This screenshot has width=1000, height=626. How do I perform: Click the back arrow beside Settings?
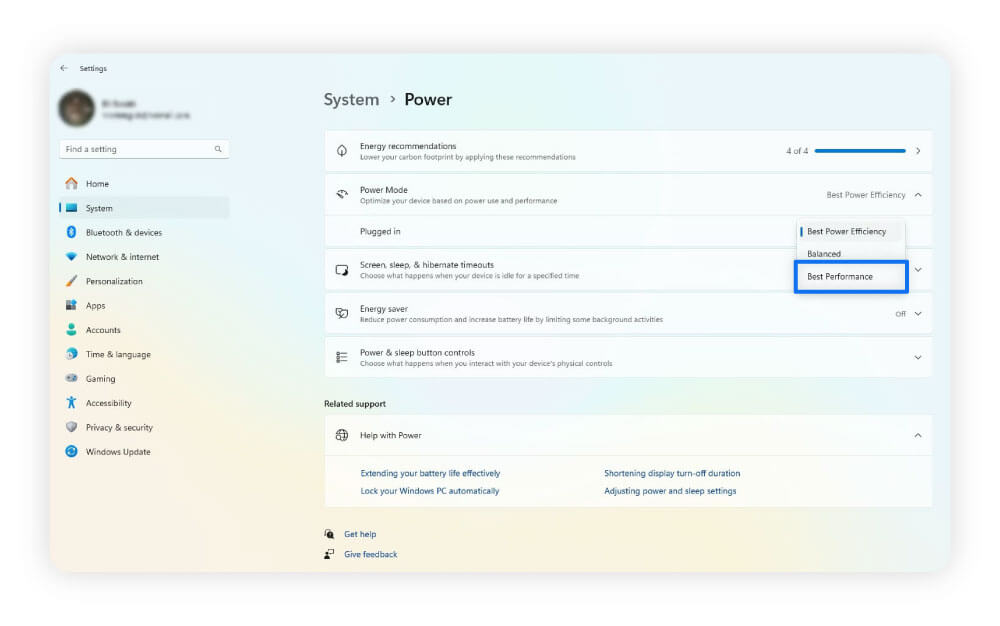point(64,68)
